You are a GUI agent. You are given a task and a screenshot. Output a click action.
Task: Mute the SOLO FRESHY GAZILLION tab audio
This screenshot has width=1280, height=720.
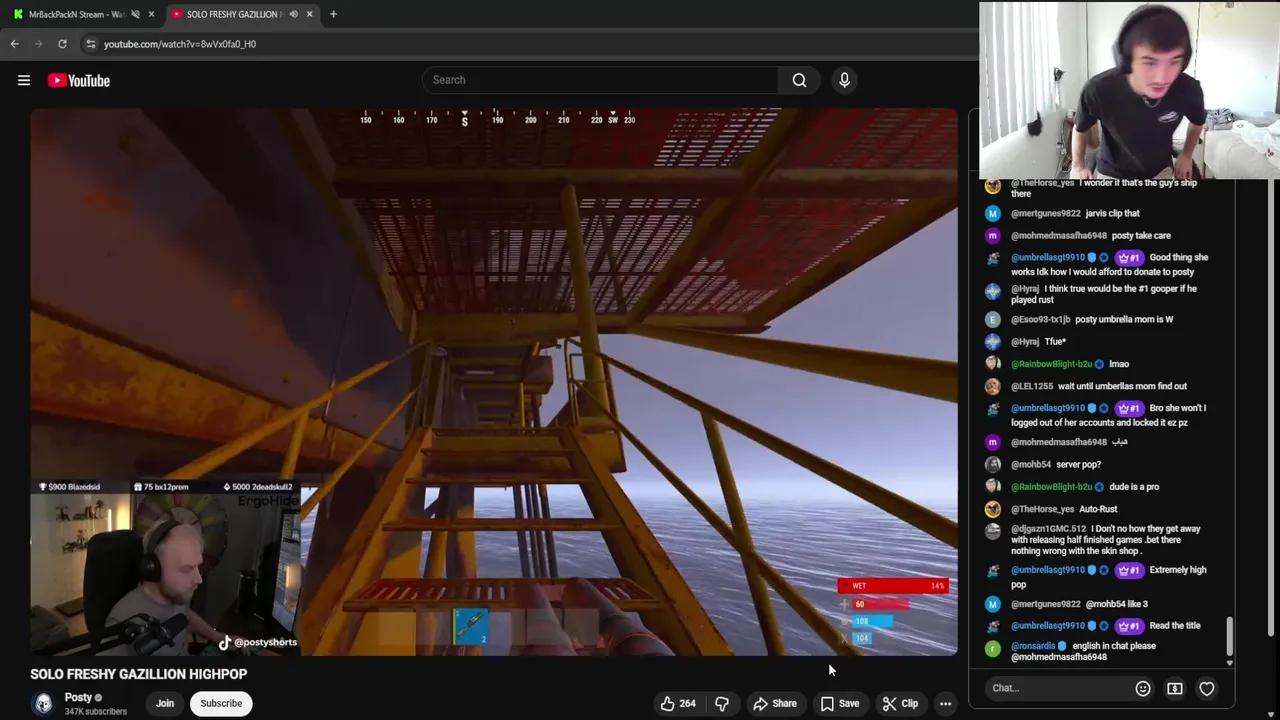coord(293,14)
